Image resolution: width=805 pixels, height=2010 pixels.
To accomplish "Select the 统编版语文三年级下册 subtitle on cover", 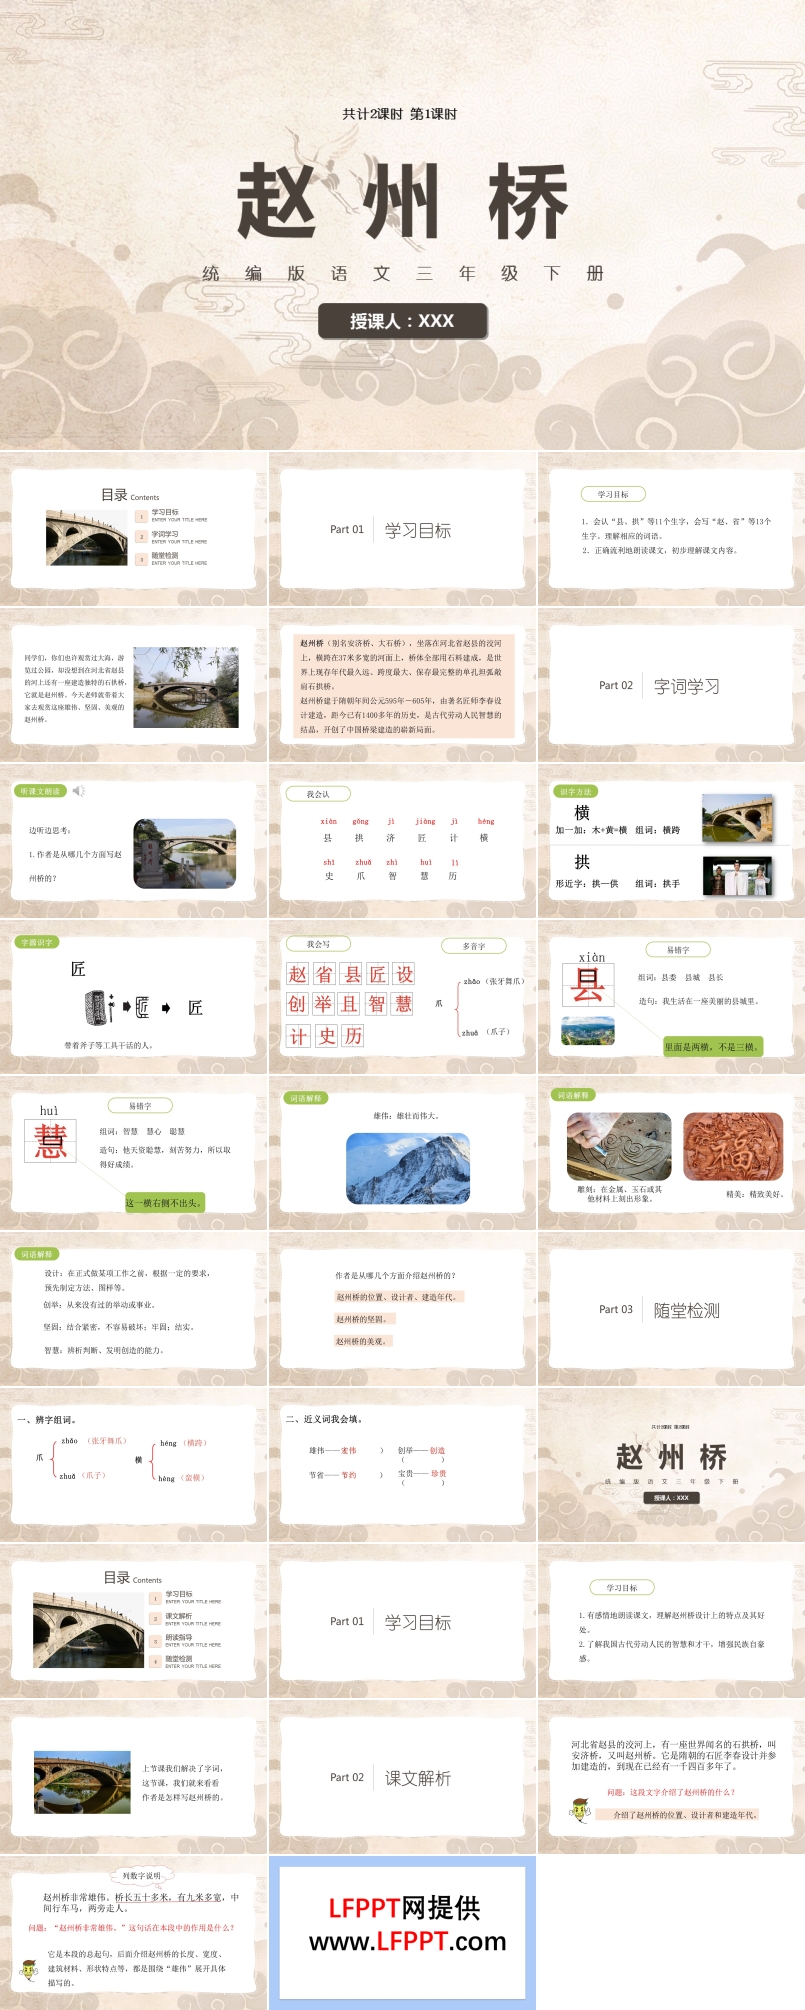I will click(403, 273).
